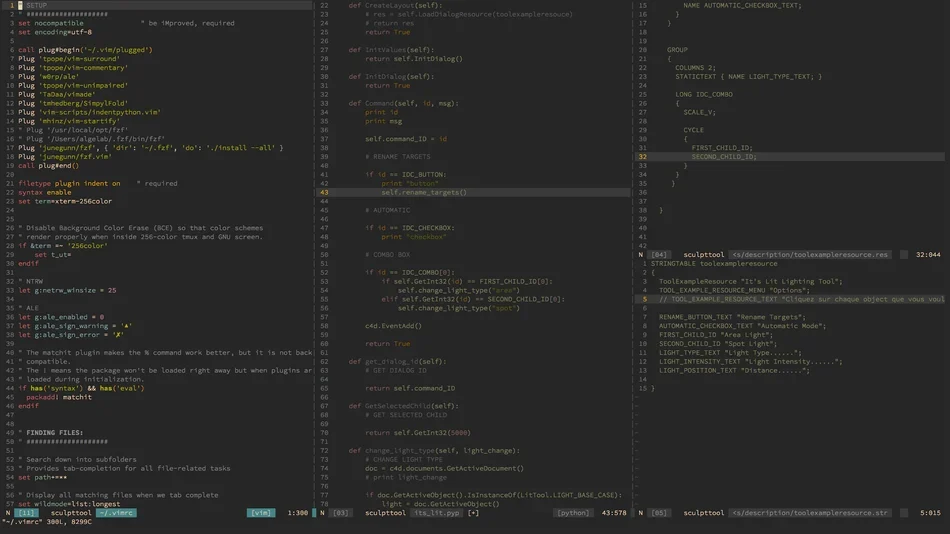Viewport: 950px width, 534px height.
Task: Click the 'def CreateLayout(self):' line
Action: pos(395,5)
